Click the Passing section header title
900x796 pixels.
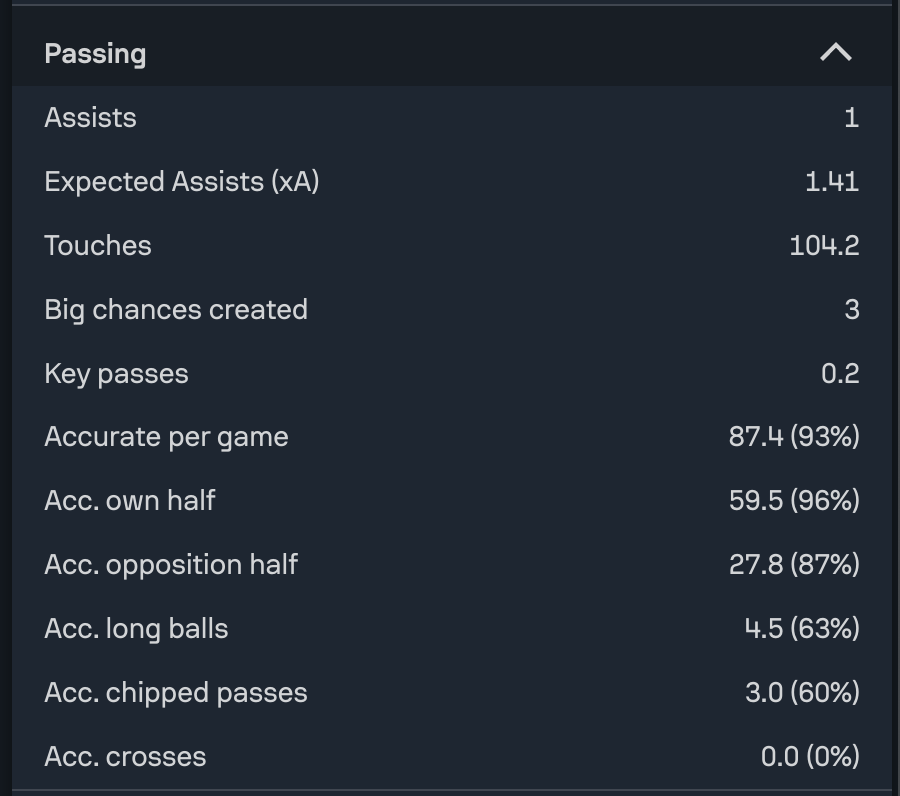[x=95, y=54]
